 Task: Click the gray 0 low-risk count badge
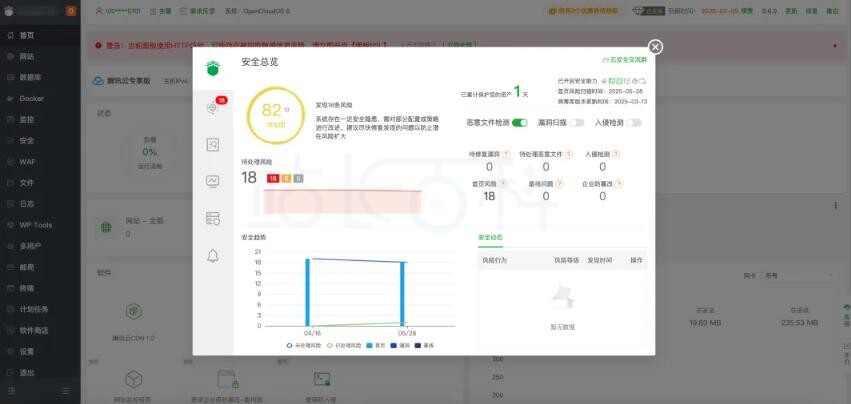(299, 178)
